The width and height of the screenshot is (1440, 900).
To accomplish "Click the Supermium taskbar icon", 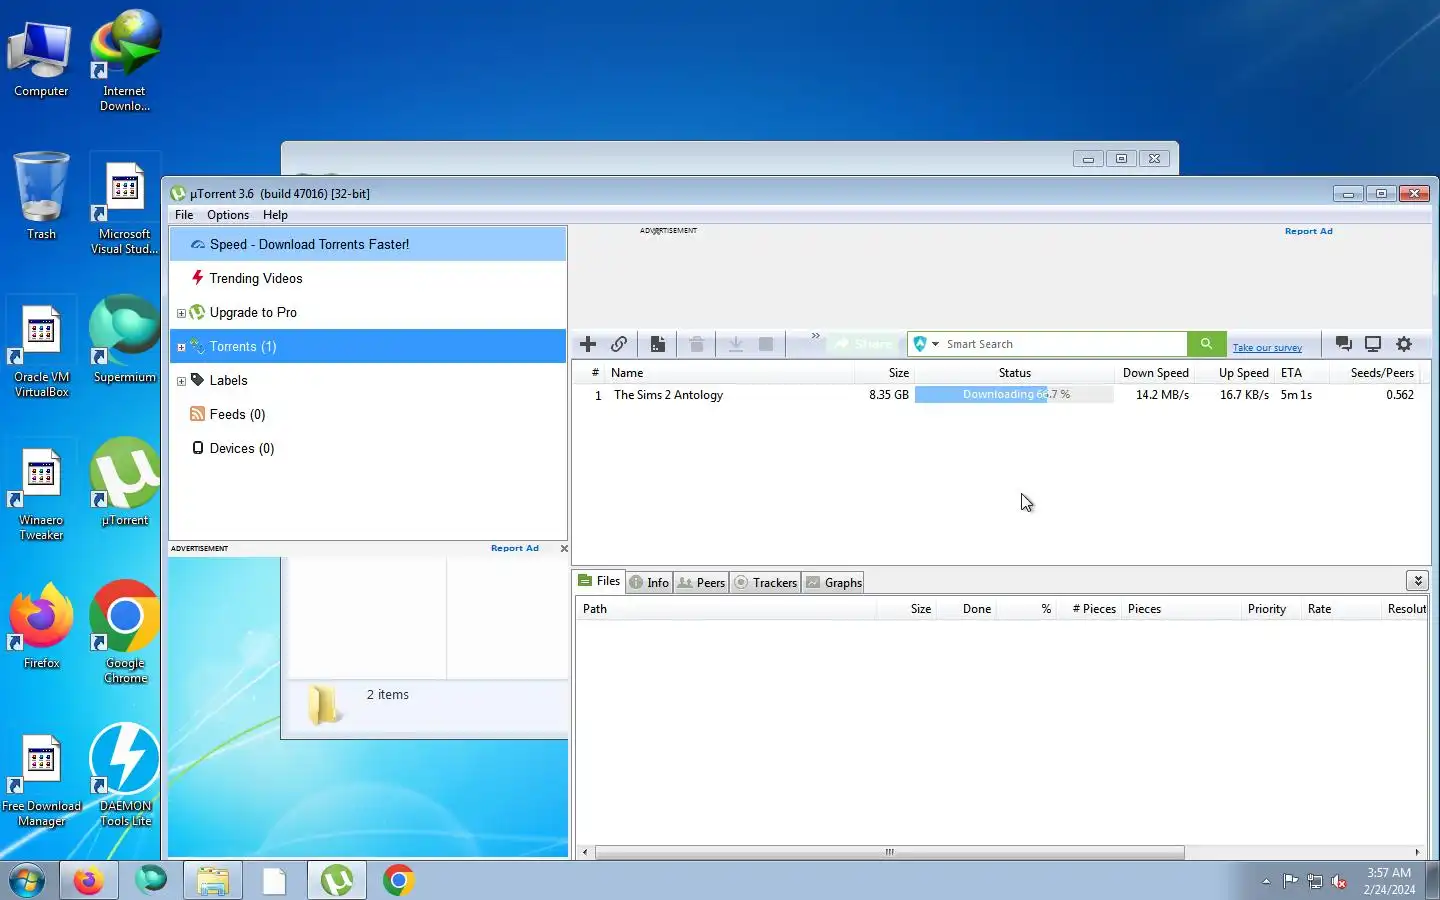I will pyautogui.click(x=151, y=881).
